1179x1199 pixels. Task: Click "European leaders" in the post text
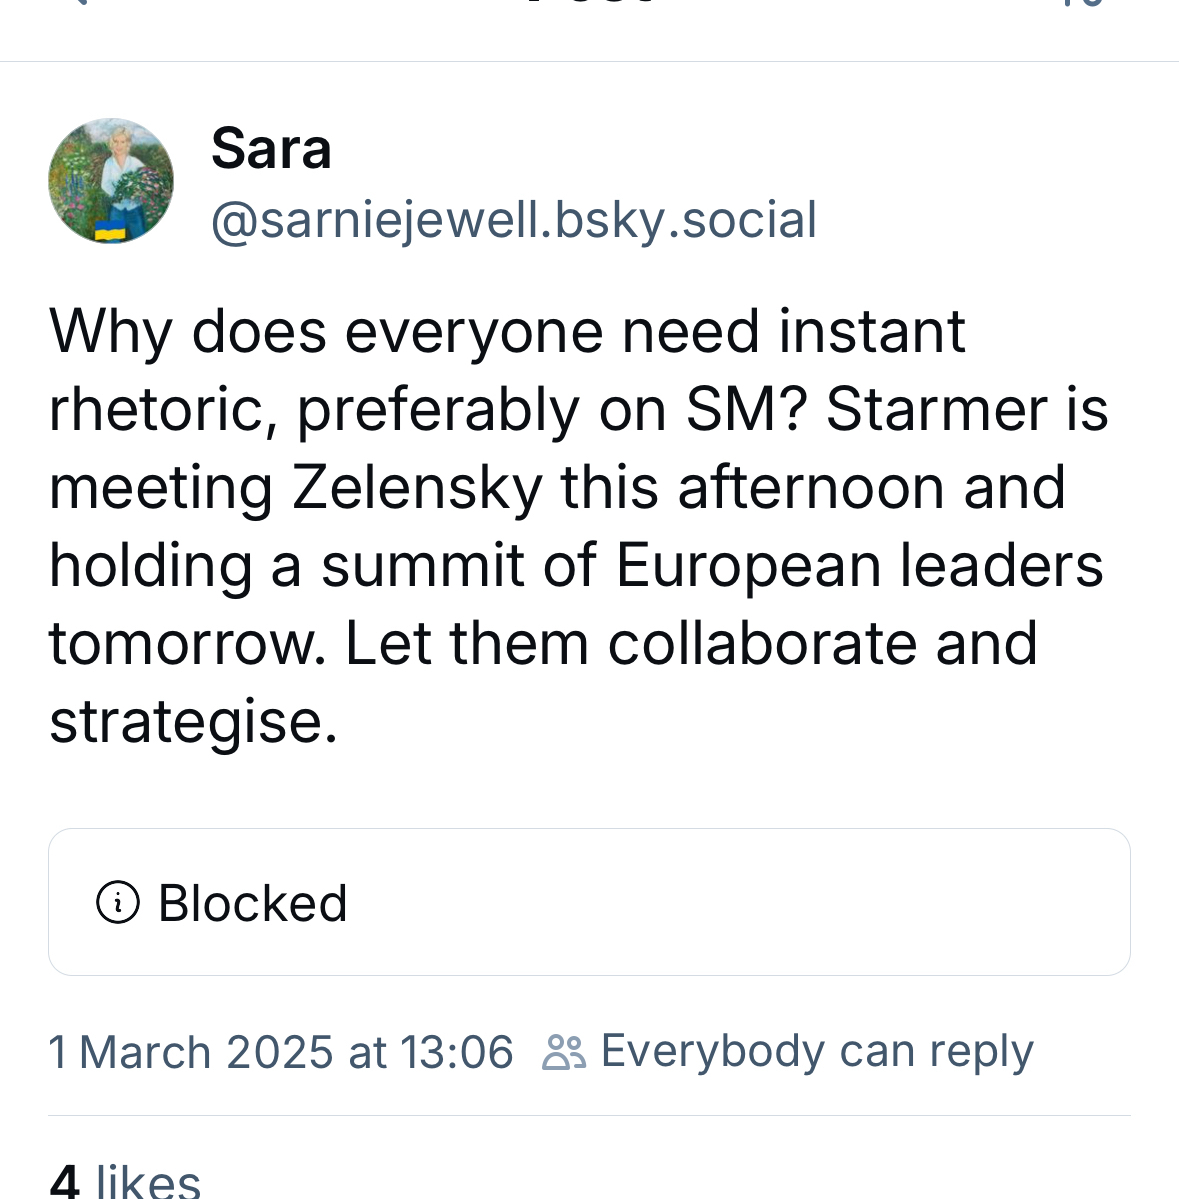[859, 566]
